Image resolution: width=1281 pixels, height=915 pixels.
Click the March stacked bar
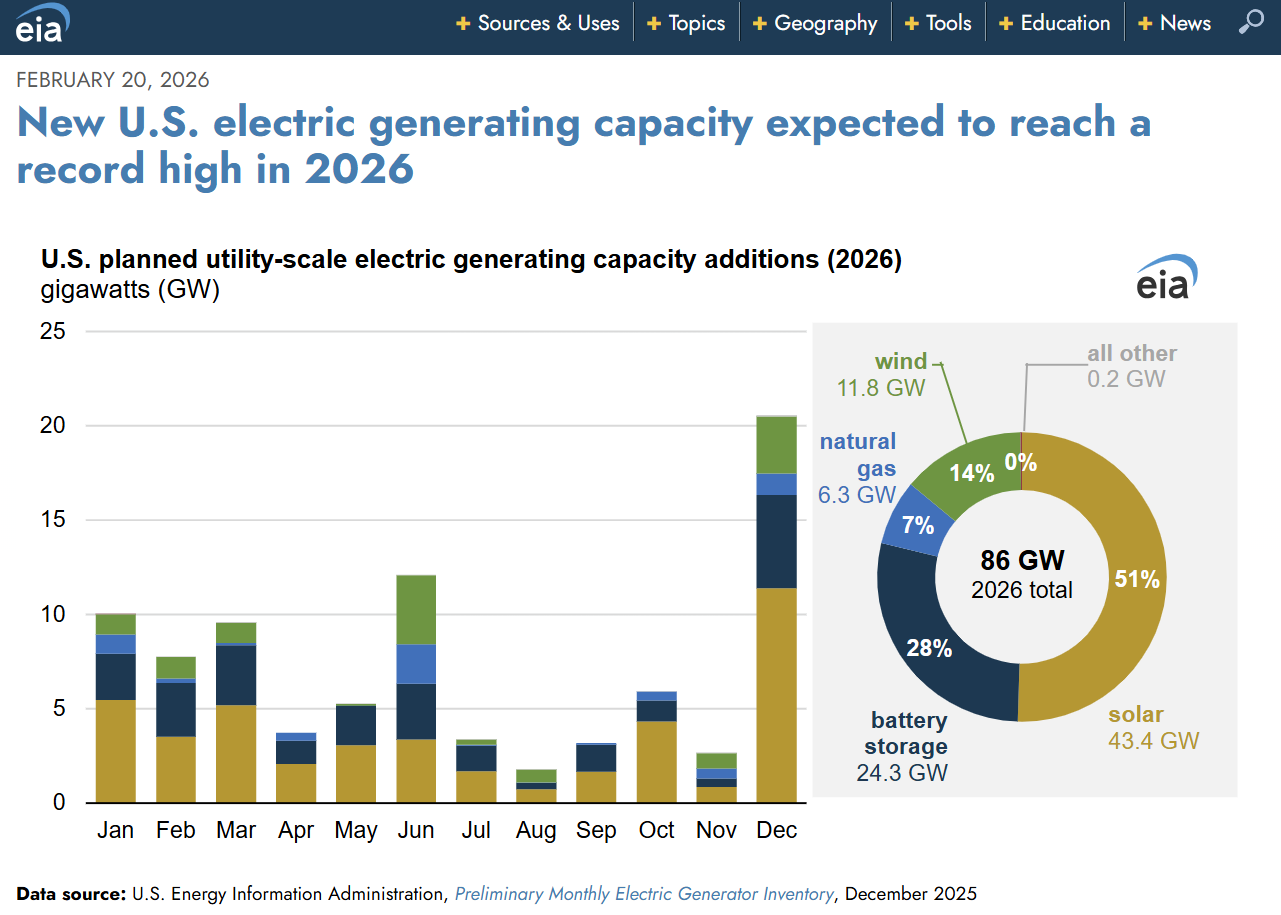[x=236, y=712]
